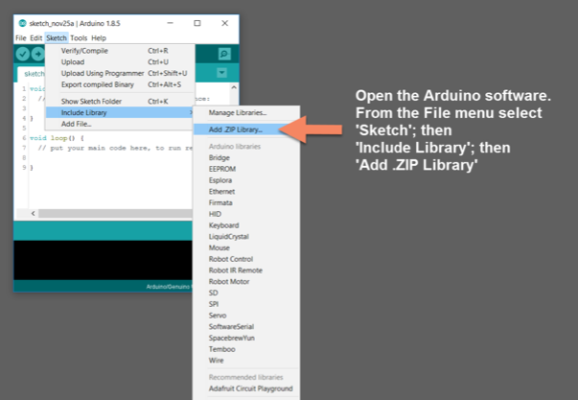Include the Esplora library
This screenshot has height=400, width=578.
[246, 180]
